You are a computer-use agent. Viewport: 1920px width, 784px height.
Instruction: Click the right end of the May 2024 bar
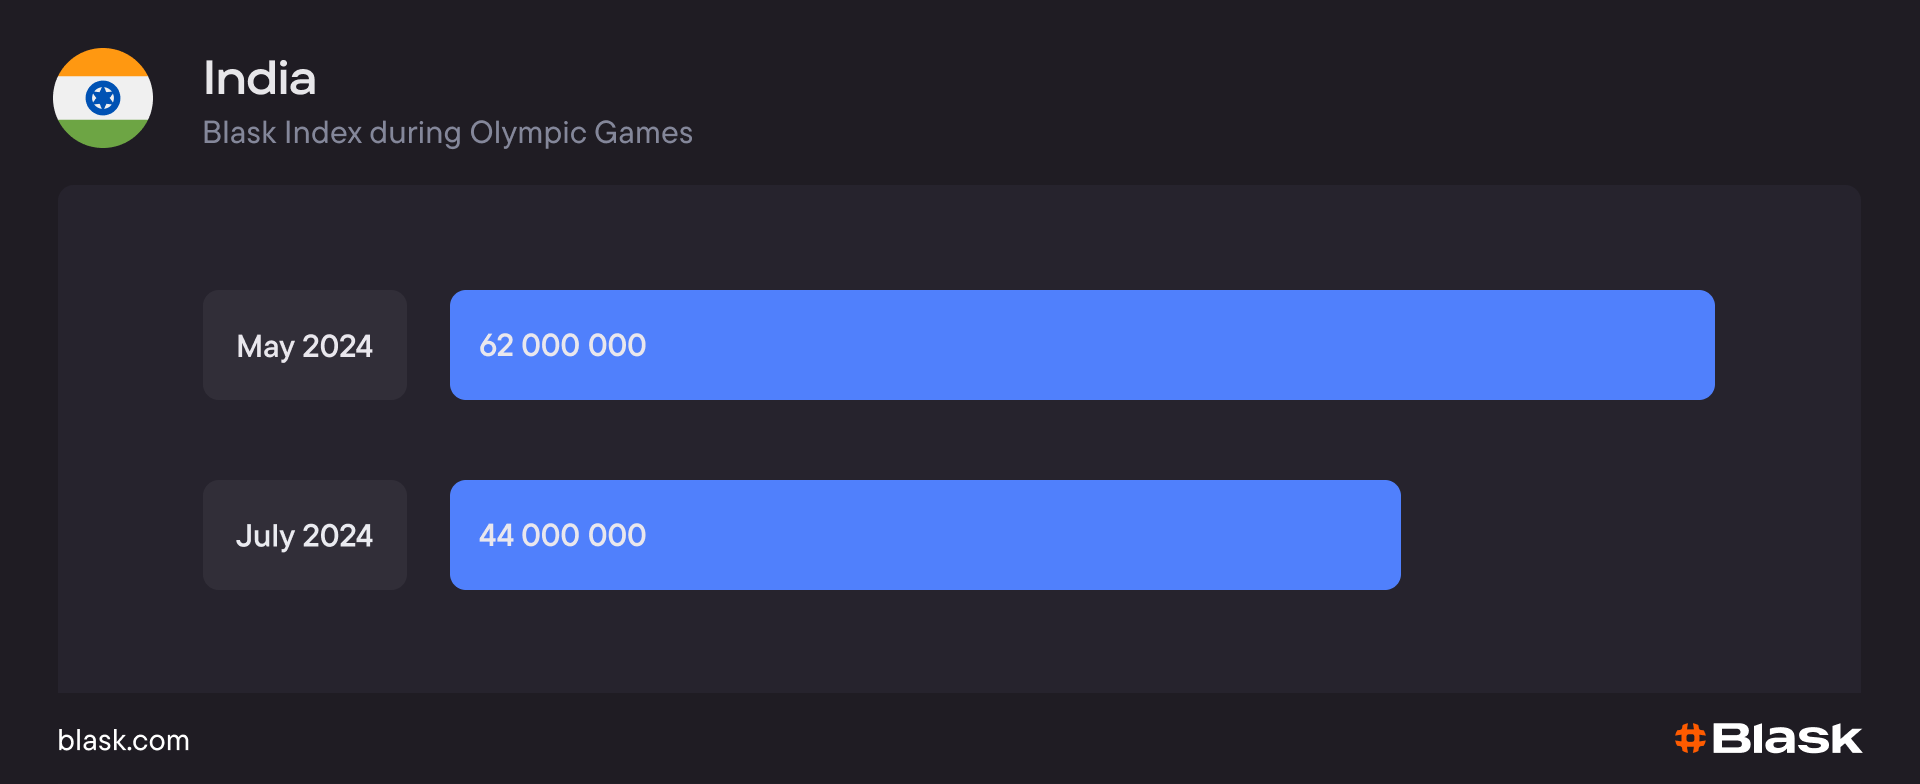tap(1700, 345)
